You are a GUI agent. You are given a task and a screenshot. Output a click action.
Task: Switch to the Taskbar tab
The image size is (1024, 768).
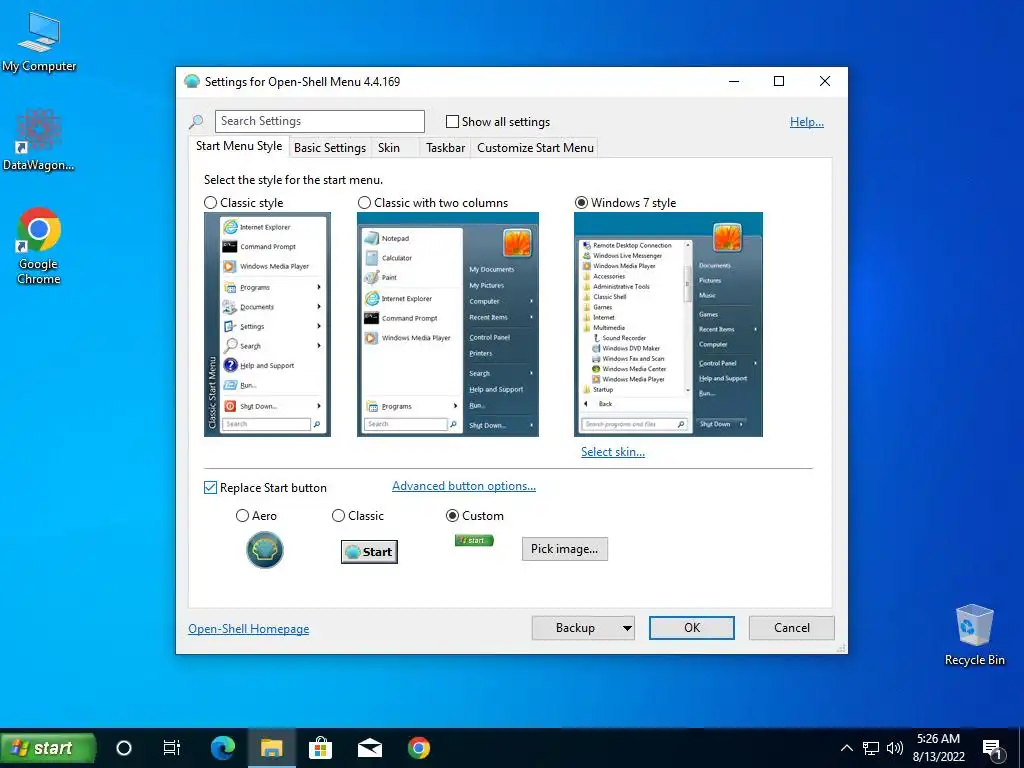[x=445, y=148]
